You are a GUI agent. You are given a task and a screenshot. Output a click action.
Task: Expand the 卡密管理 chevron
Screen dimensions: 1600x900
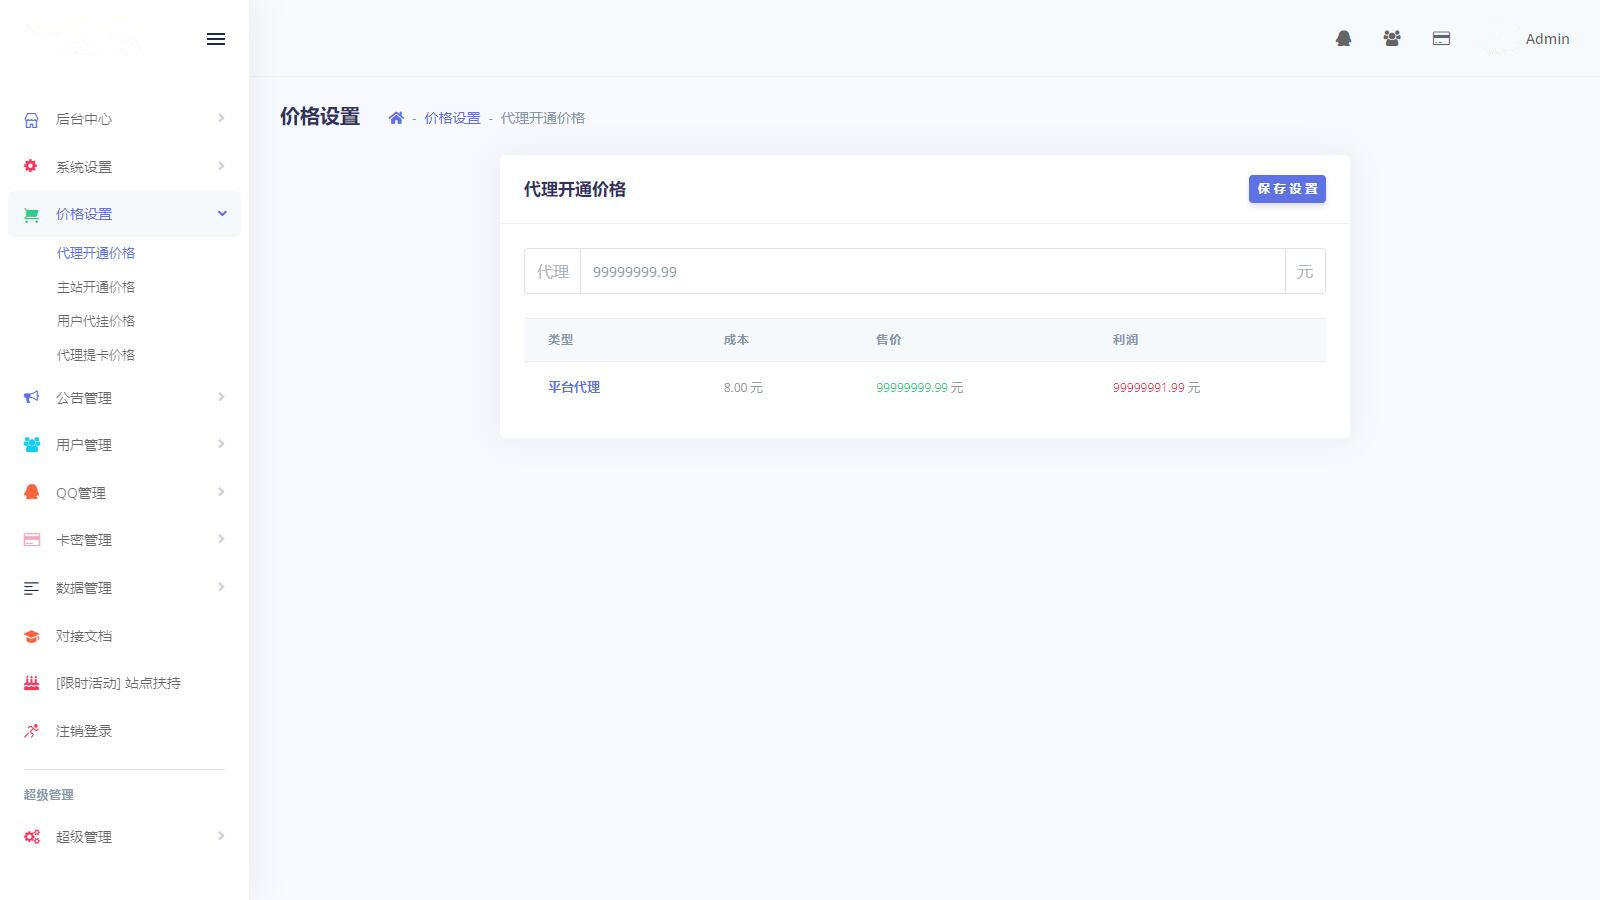point(221,539)
